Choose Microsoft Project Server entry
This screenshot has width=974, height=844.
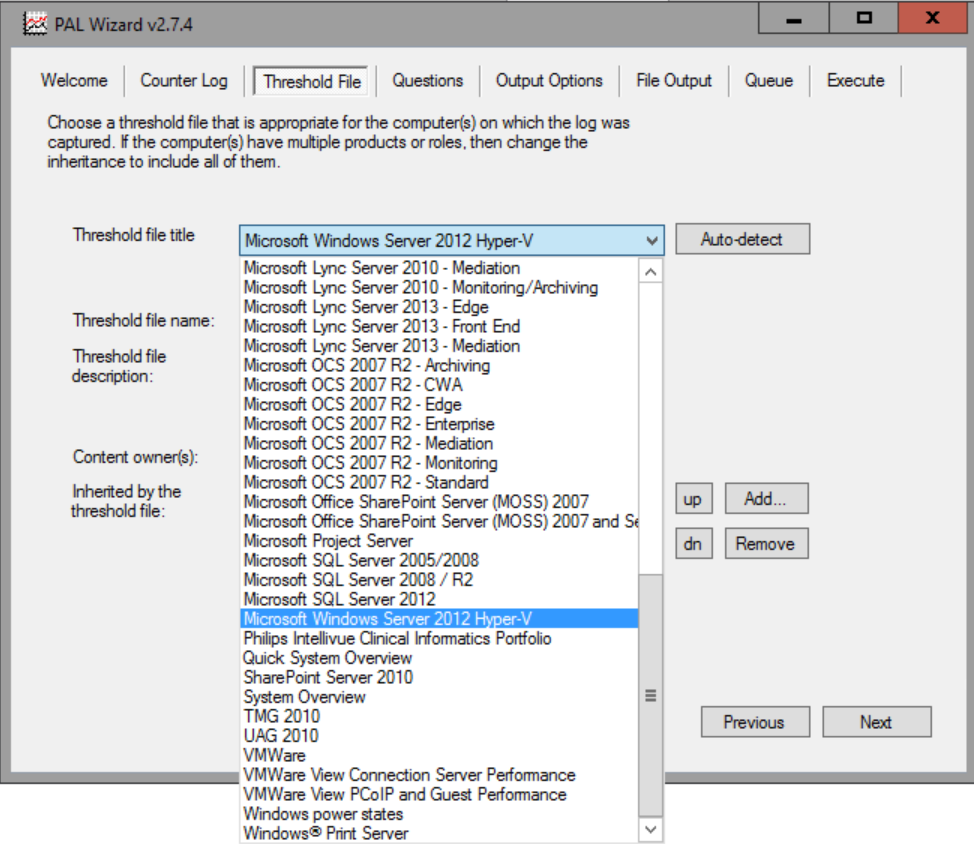[328, 541]
